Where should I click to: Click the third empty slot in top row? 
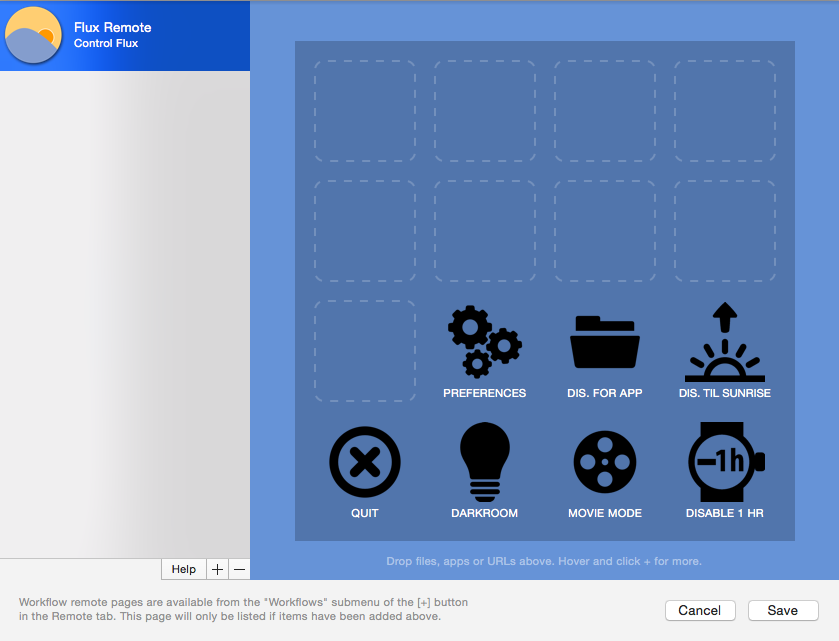(x=605, y=111)
